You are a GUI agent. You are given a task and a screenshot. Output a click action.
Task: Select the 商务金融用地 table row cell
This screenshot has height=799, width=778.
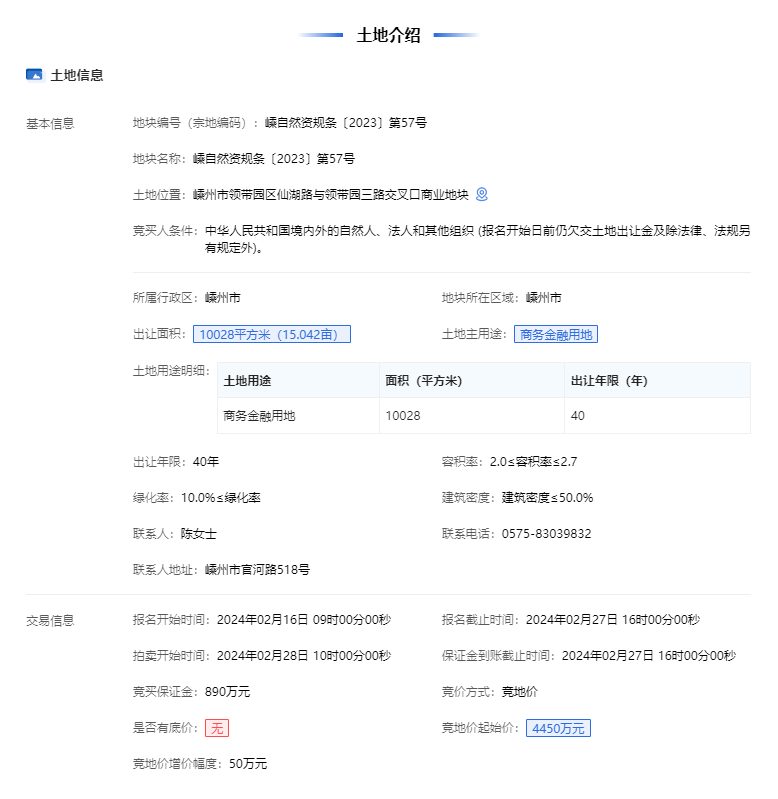[x=259, y=416]
